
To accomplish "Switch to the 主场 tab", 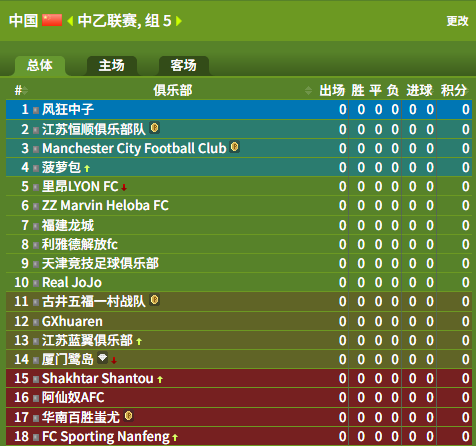I will tap(112, 65).
